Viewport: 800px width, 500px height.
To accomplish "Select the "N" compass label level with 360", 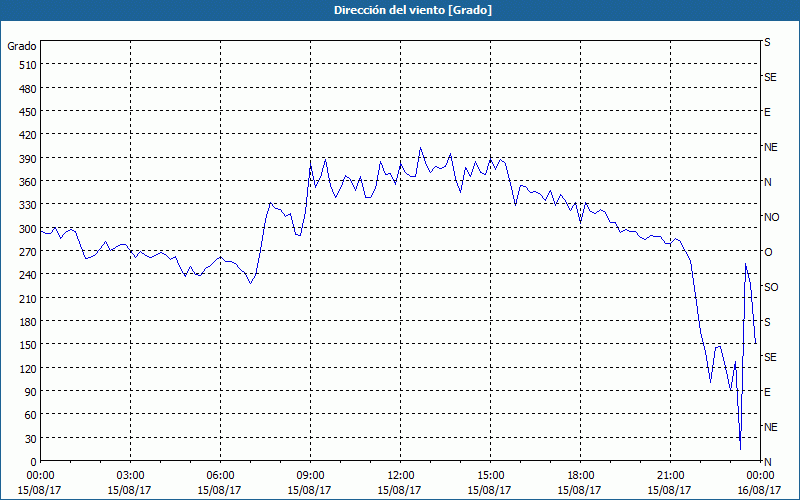I will tap(767, 182).
